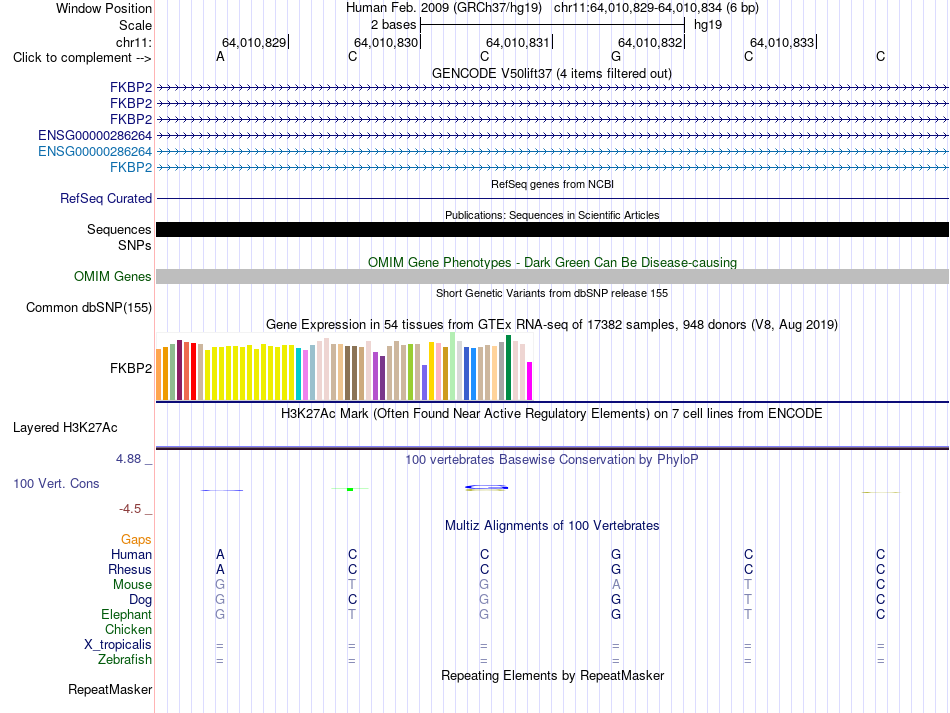Viewport: 950px width, 713px height.
Task: Open the 'RefSeq genes from NCBI' track title
Action: click(x=552, y=184)
